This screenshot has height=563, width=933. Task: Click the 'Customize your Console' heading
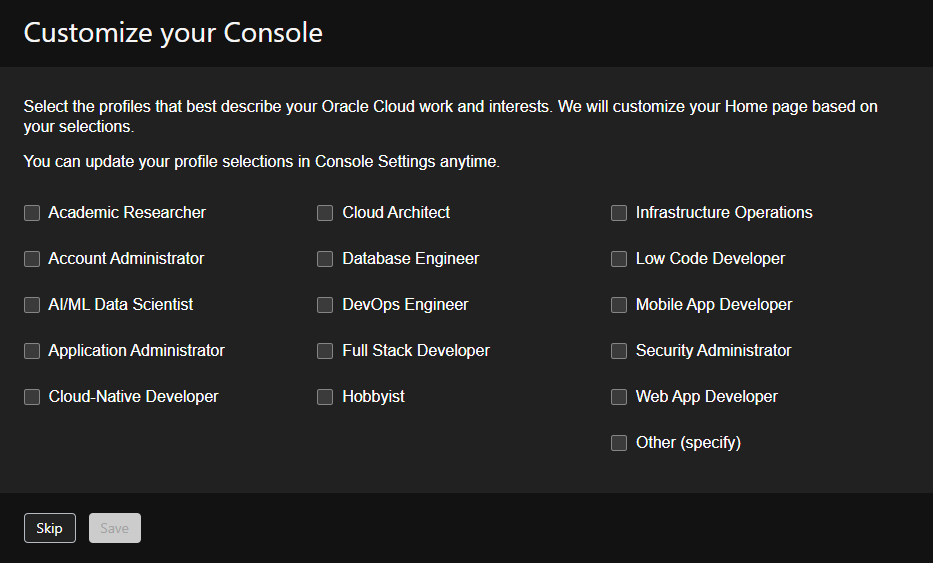(173, 33)
